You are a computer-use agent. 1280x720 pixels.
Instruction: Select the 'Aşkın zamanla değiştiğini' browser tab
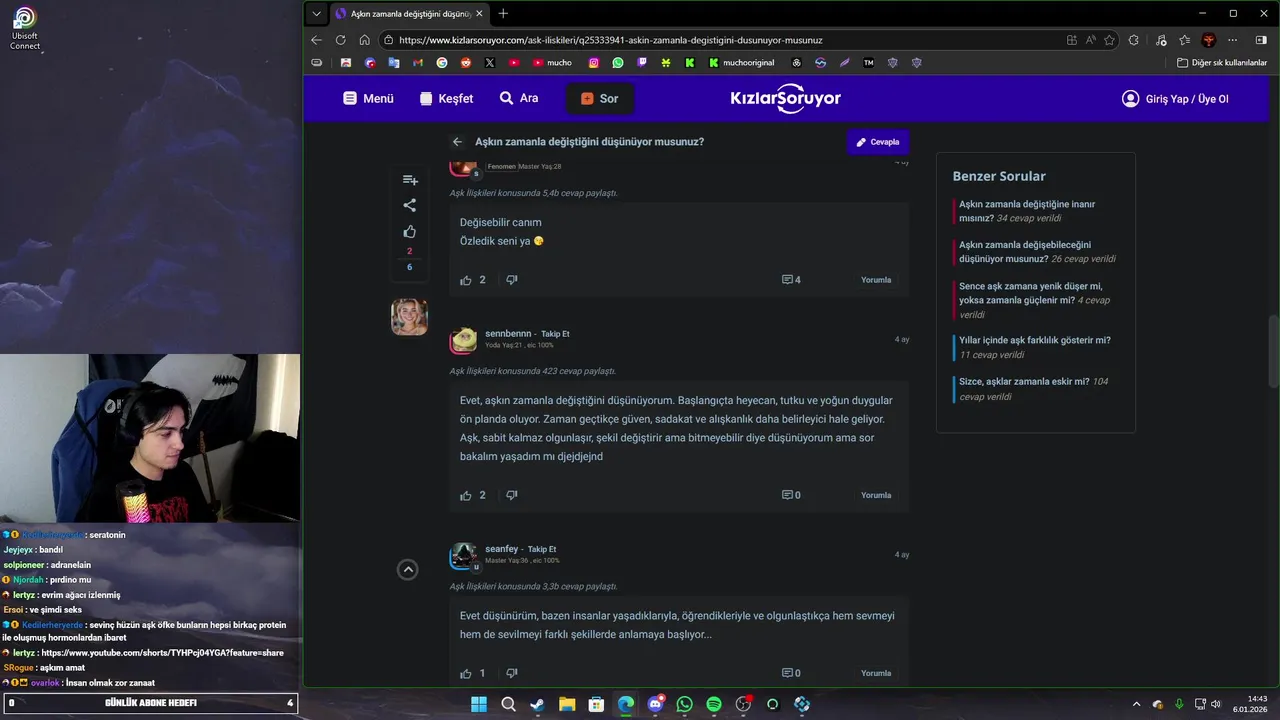(411, 14)
